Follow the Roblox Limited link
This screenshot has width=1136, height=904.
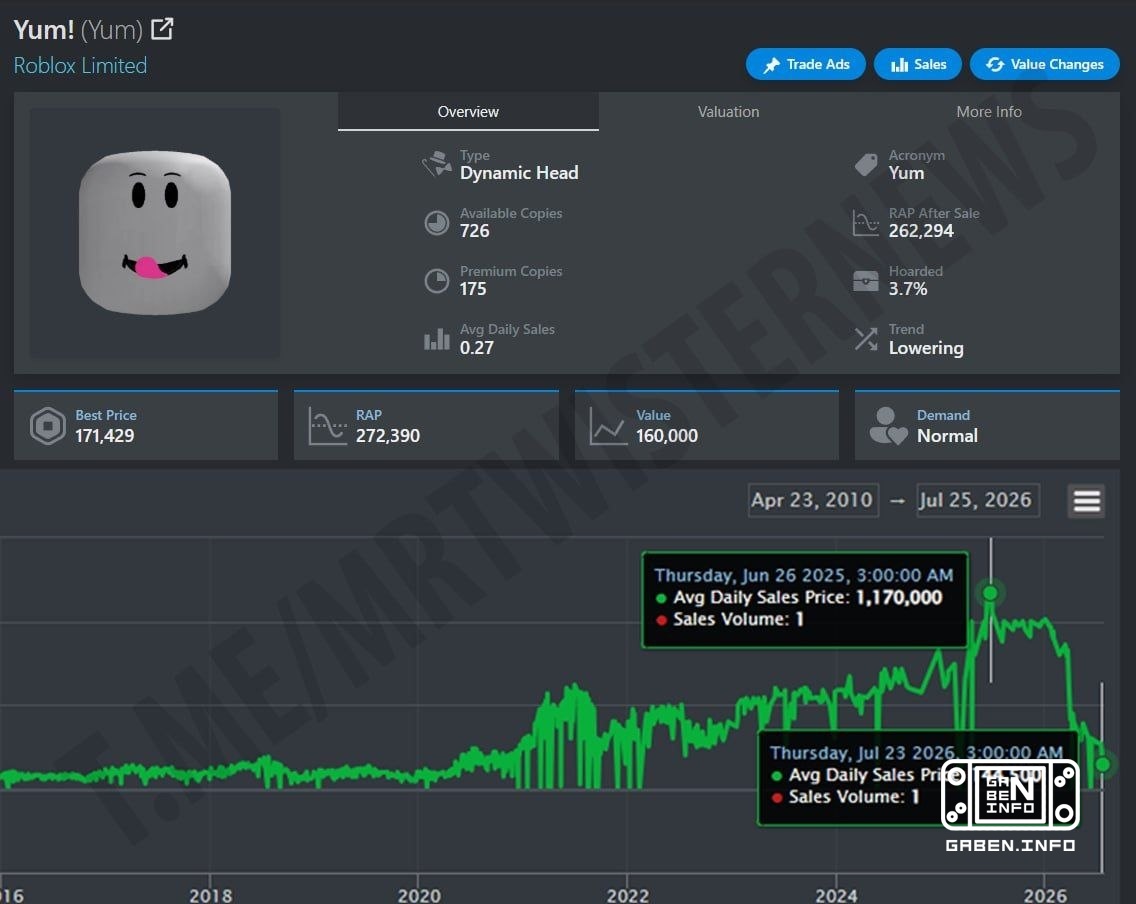point(80,65)
